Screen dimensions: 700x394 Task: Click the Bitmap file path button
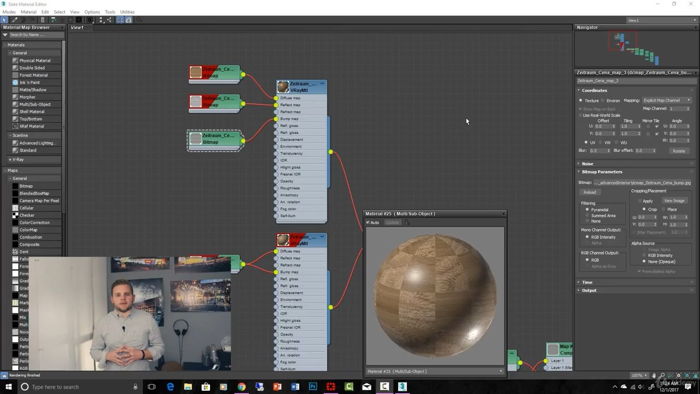[643, 182]
